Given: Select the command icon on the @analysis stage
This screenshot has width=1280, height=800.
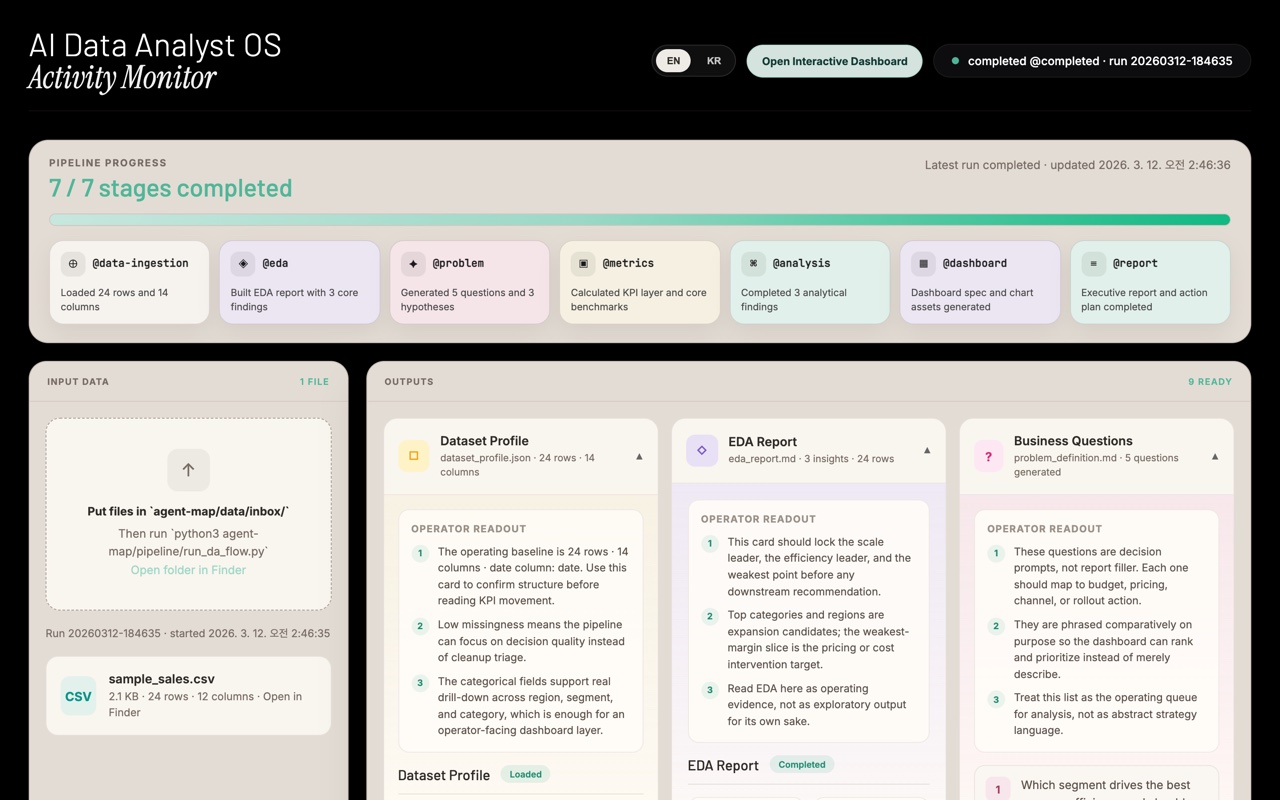Looking at the screenshot, I should tap(754, 263).
